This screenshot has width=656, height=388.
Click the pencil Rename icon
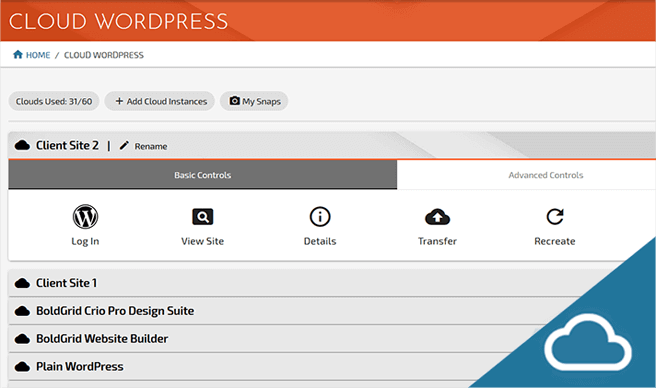point(124,145)
